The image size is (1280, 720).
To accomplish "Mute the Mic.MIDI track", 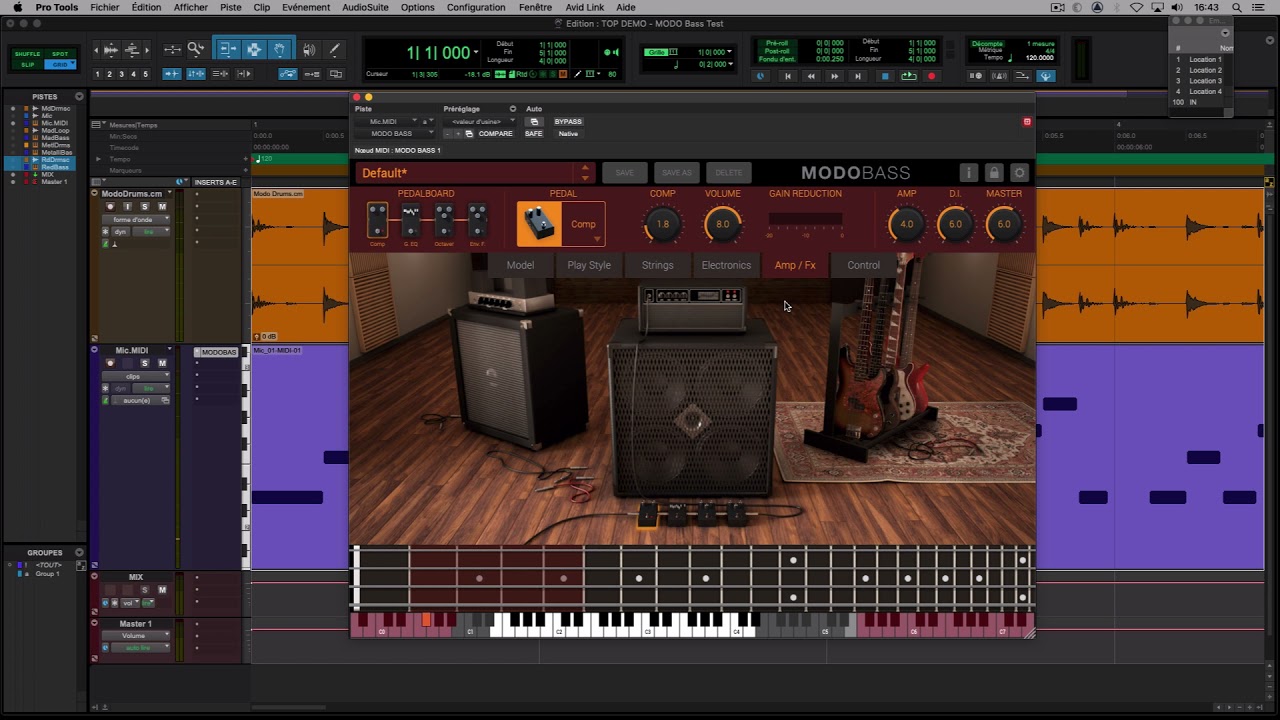I will click(x=162, y=363).
